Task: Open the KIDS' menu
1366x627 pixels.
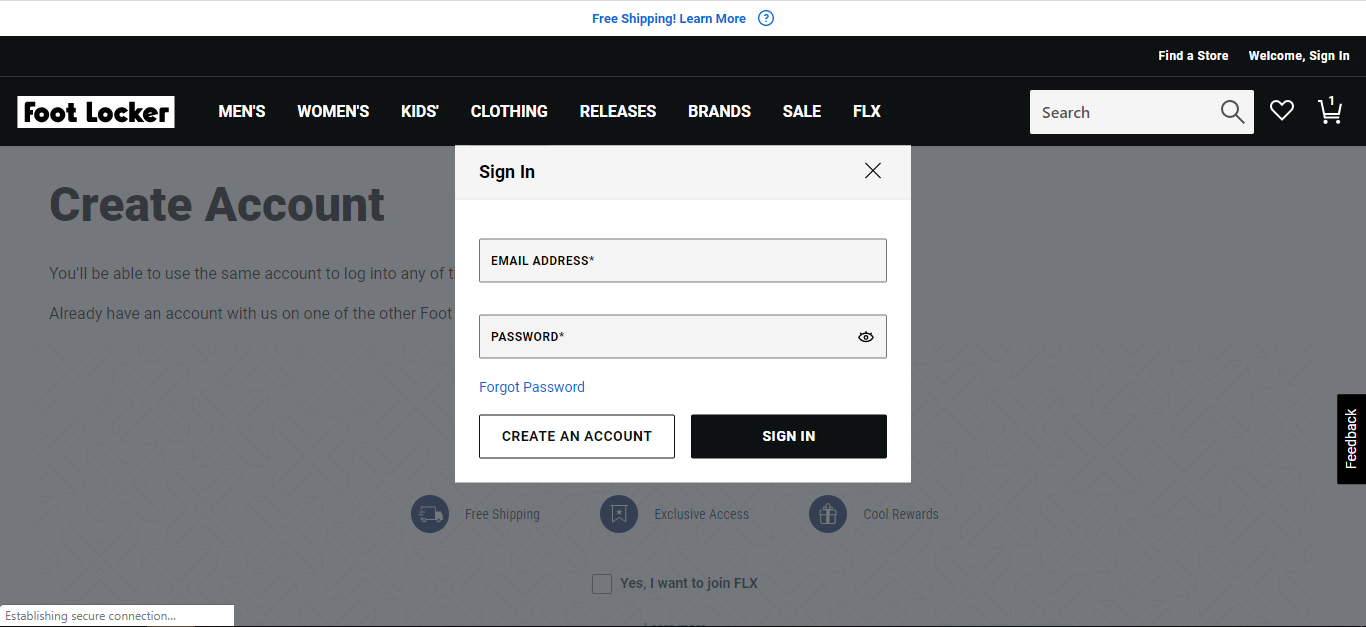Action: [x=420, y=111]
